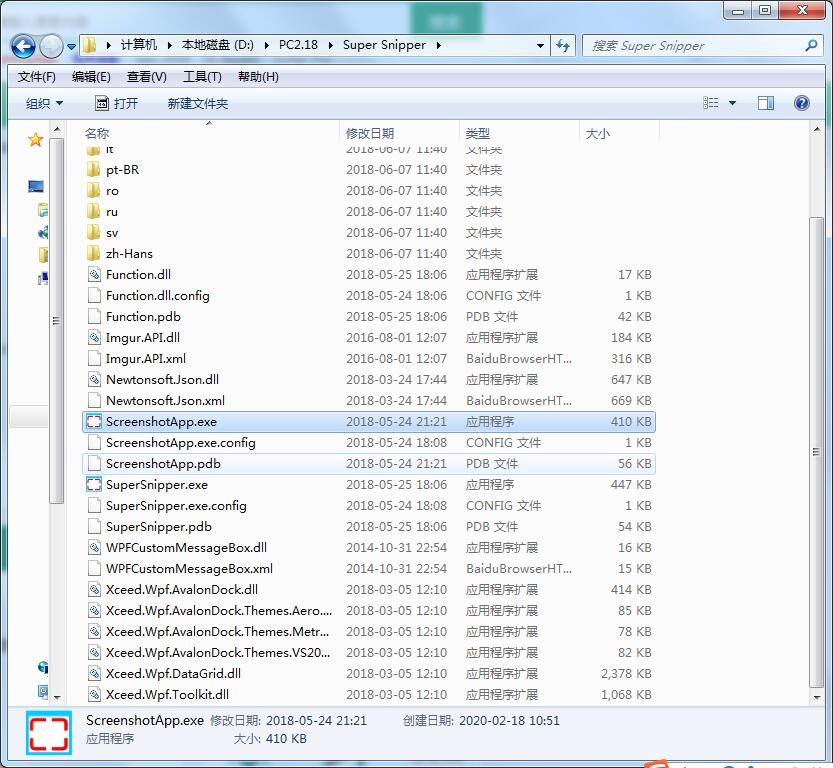Image resolution: width=833 pixels, height=768 pixels.
Task: Open the view options dropdown arrow
Action: 732,103
